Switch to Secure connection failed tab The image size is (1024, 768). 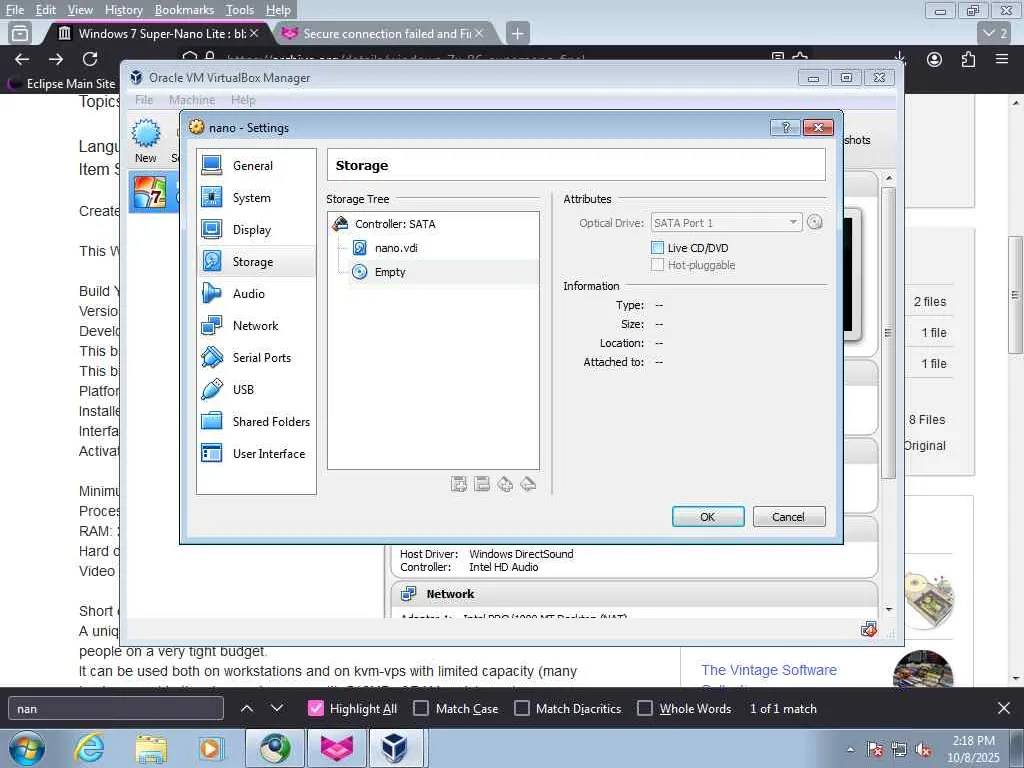(385, 33)
